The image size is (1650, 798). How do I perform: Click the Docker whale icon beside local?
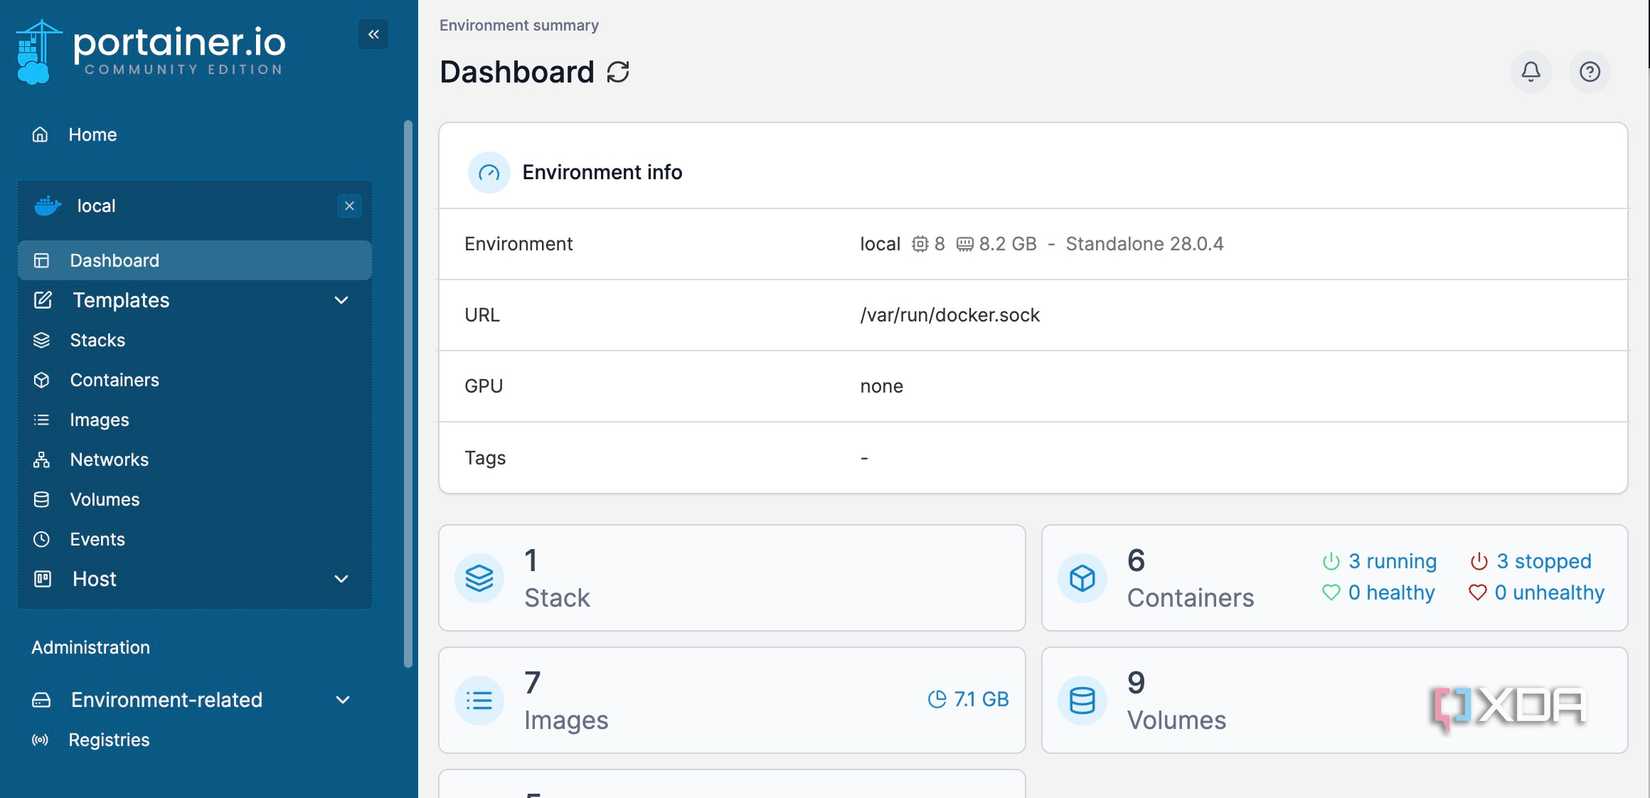pyautogui.click(x=48, y=206)
